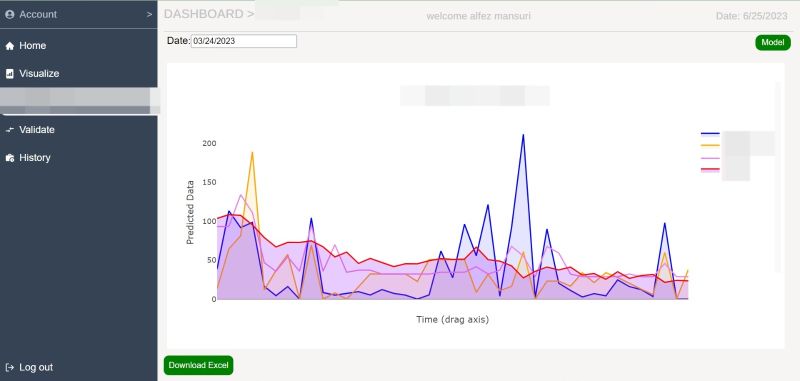Viewport: 800px width, 381px height.
Task: Open the History sidebar entry
Action: coord(79,158)
